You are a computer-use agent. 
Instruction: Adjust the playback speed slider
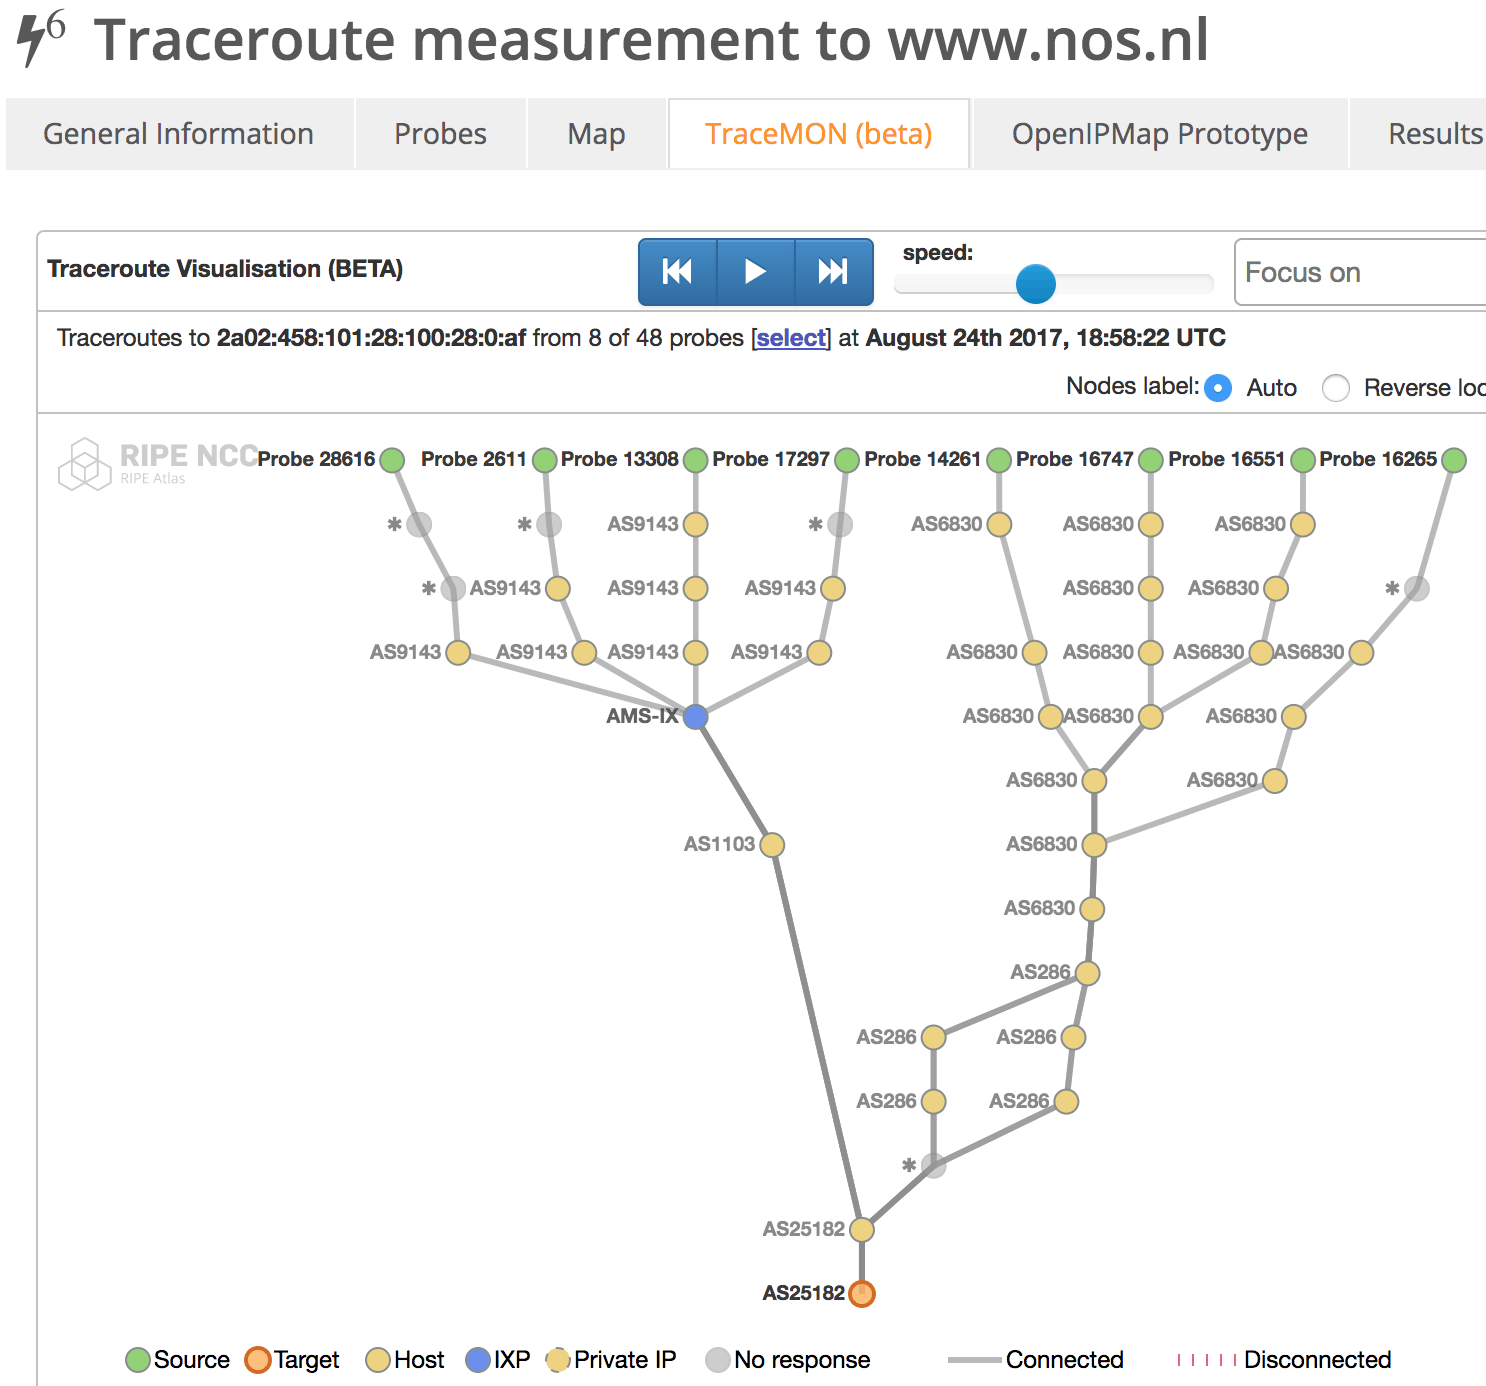(1036, 284)
